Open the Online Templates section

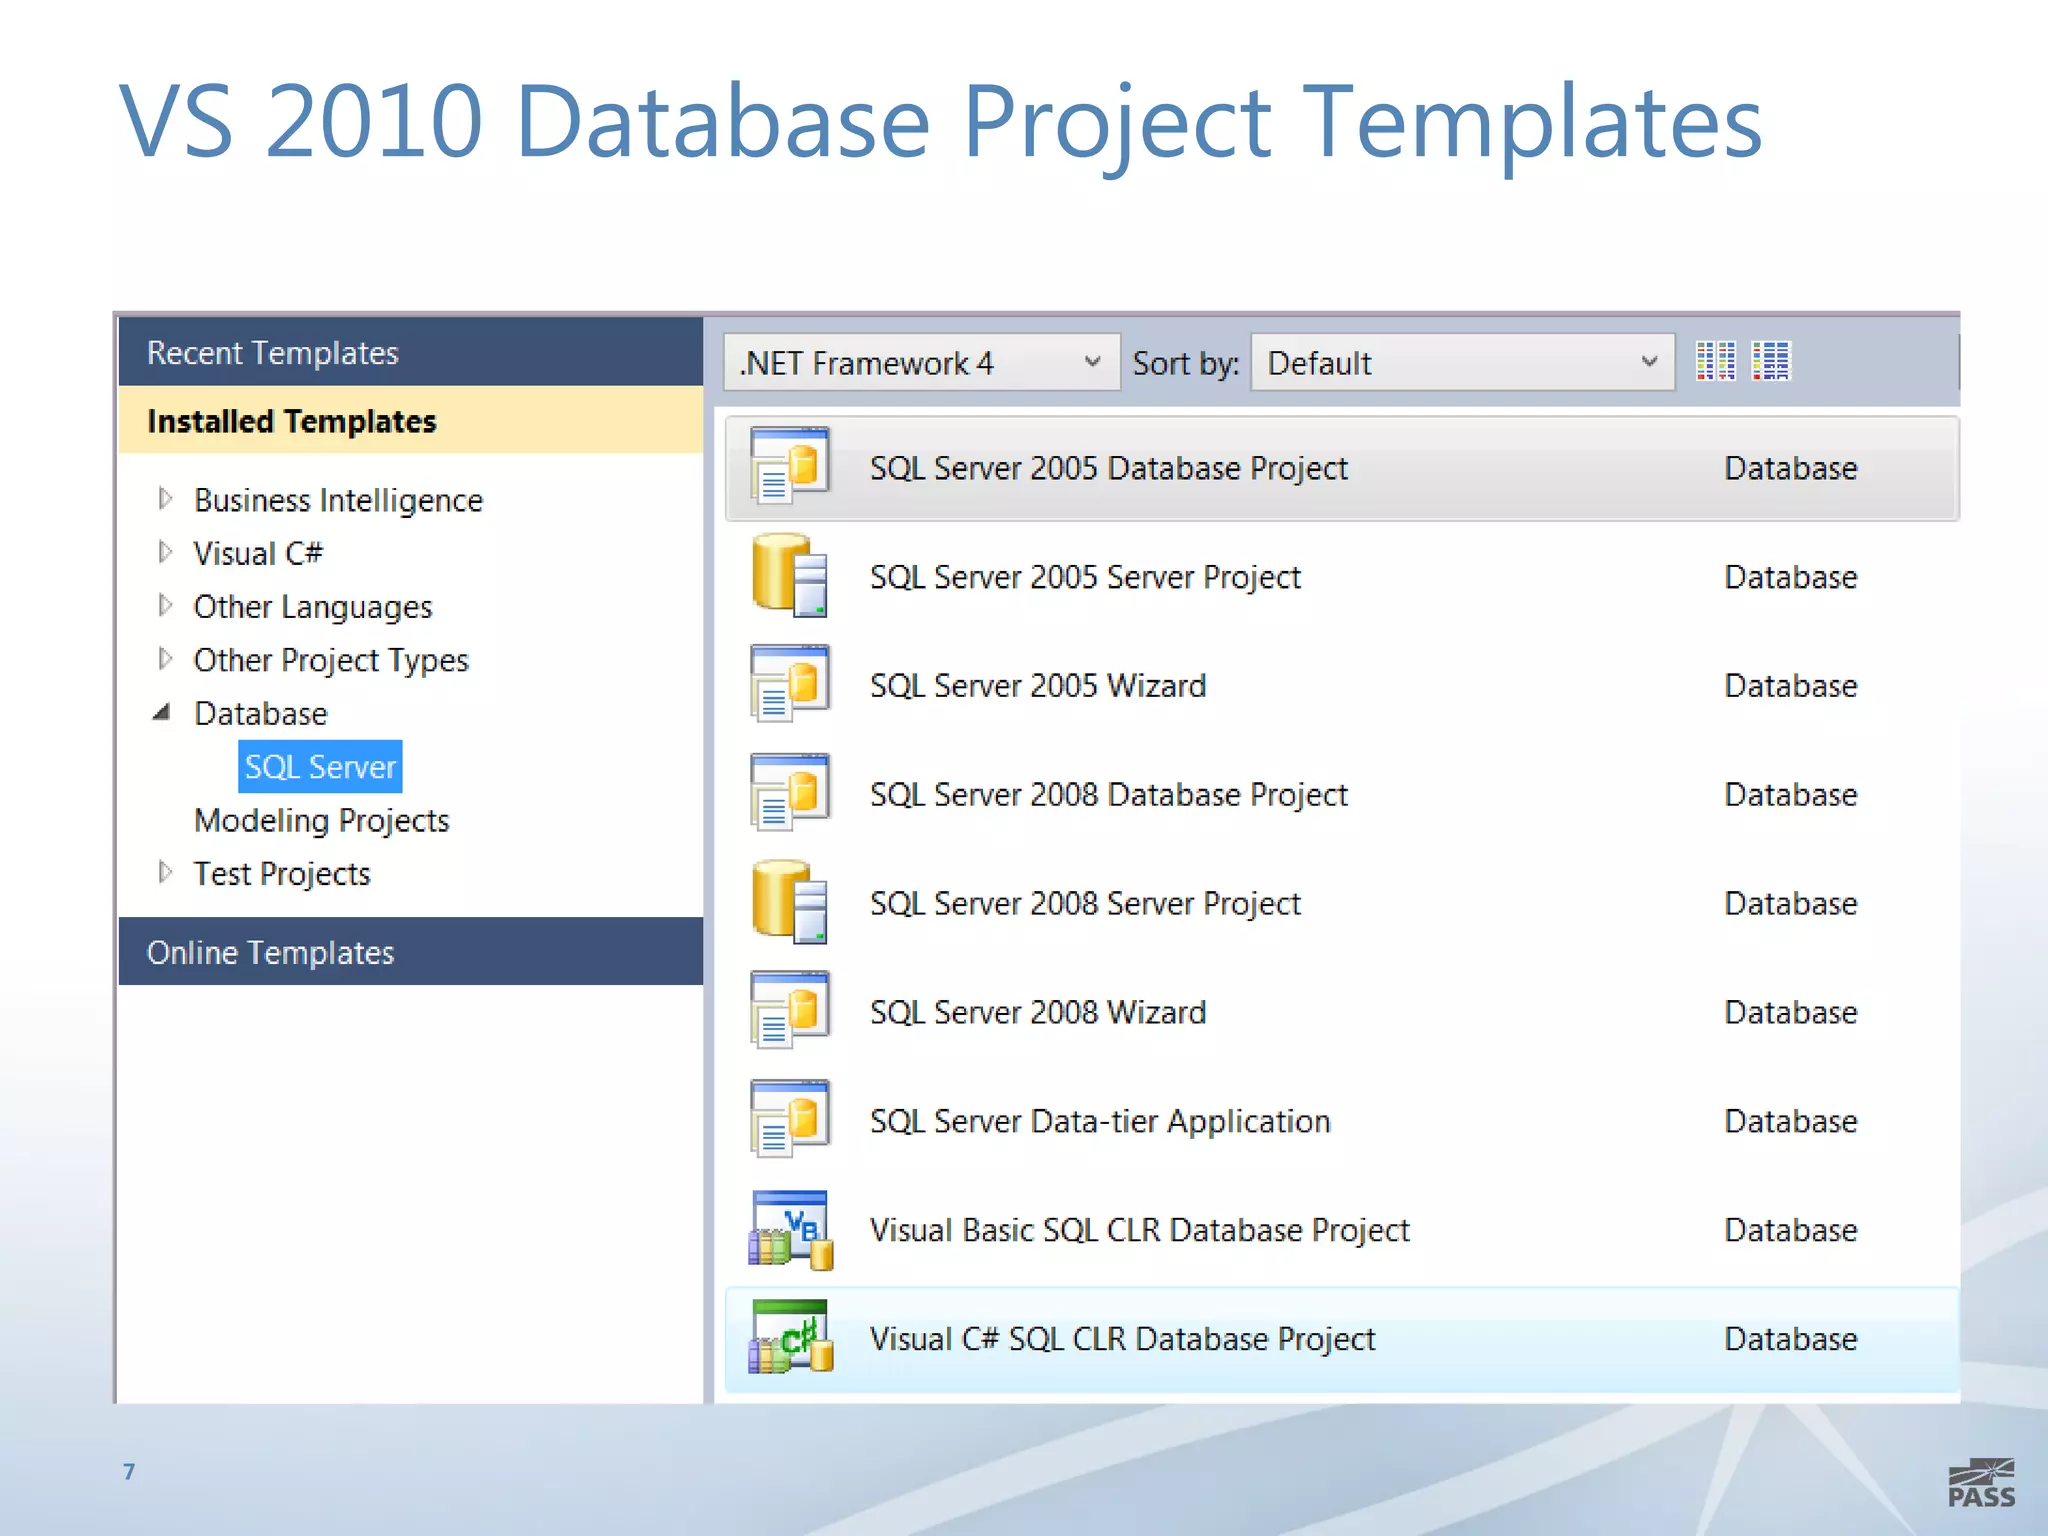(411, 951)
